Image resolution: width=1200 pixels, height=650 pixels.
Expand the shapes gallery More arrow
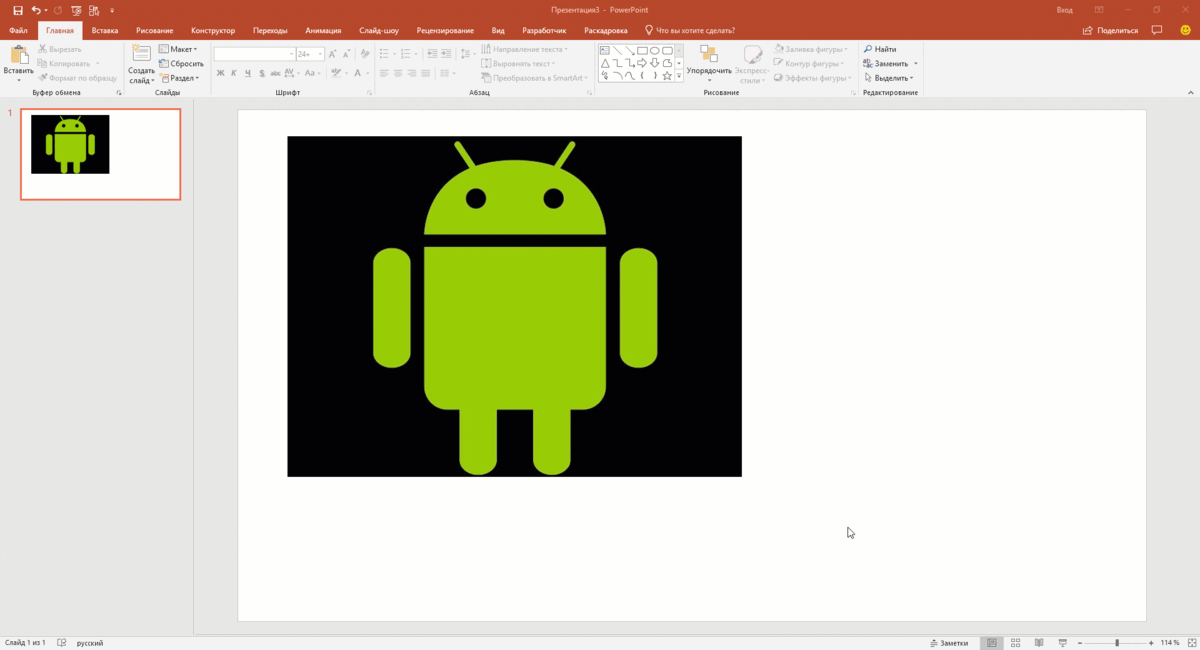click(x=680, y=74)
